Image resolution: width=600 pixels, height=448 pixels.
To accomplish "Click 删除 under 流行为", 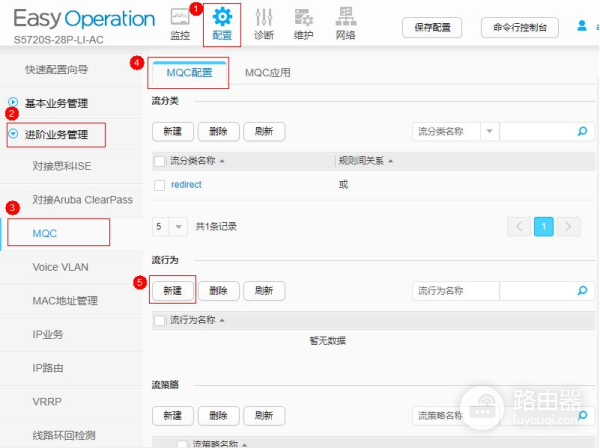I will (218, 291).
